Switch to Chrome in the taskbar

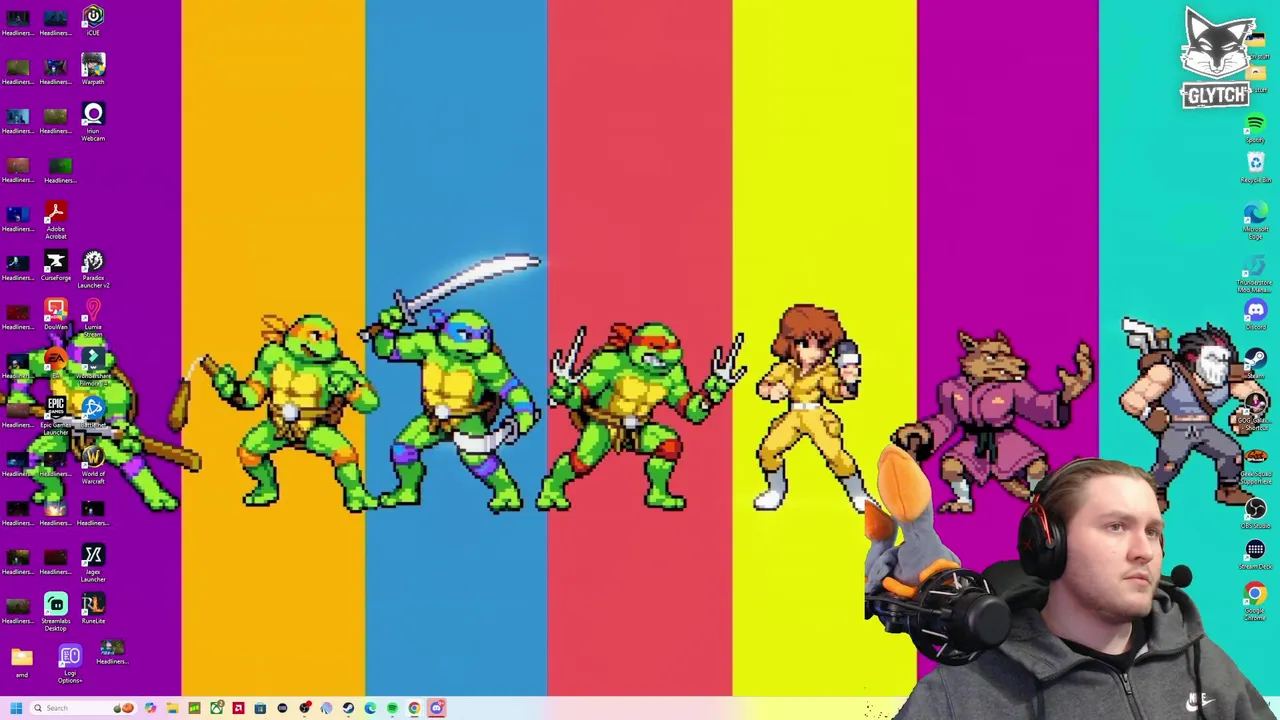click(414, 708)
